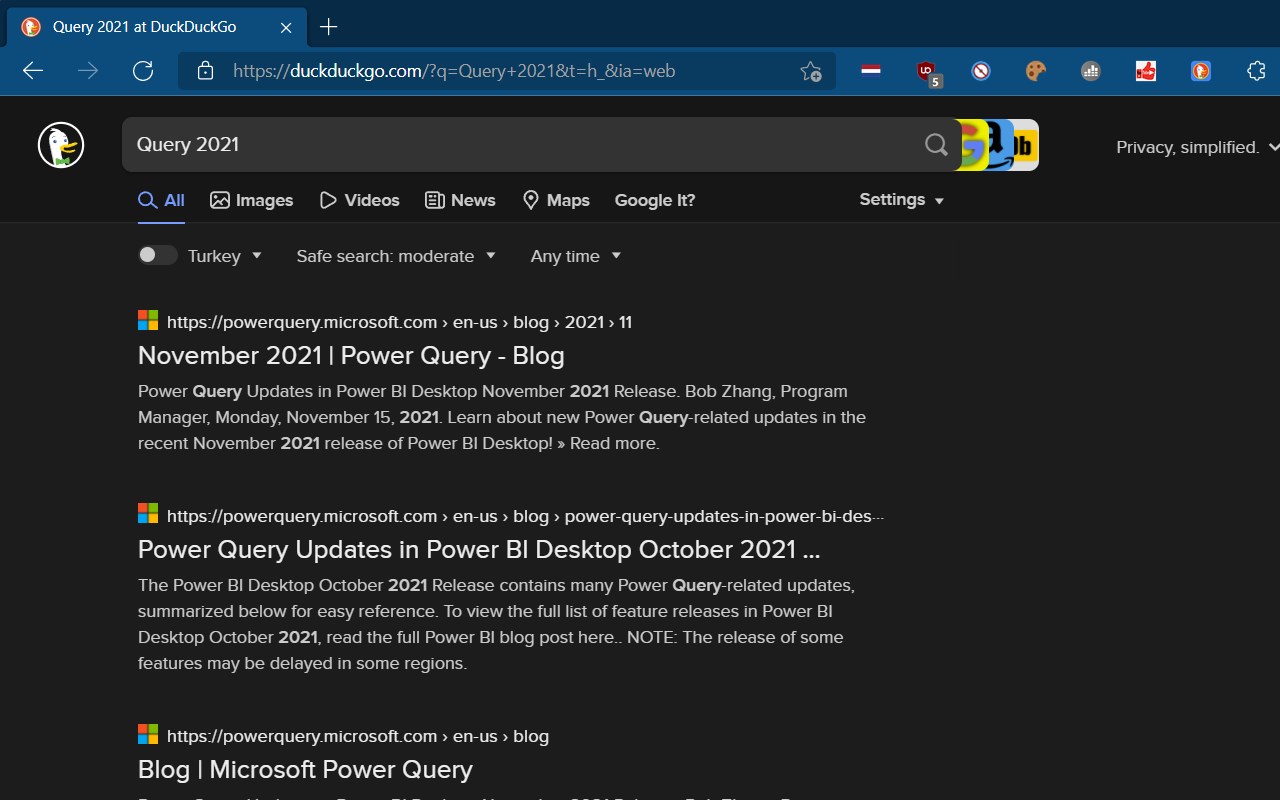The height and width of the screenshot is (800, 1280).
Task: Click into the Query 2021 search field
Action: (520, 145)
